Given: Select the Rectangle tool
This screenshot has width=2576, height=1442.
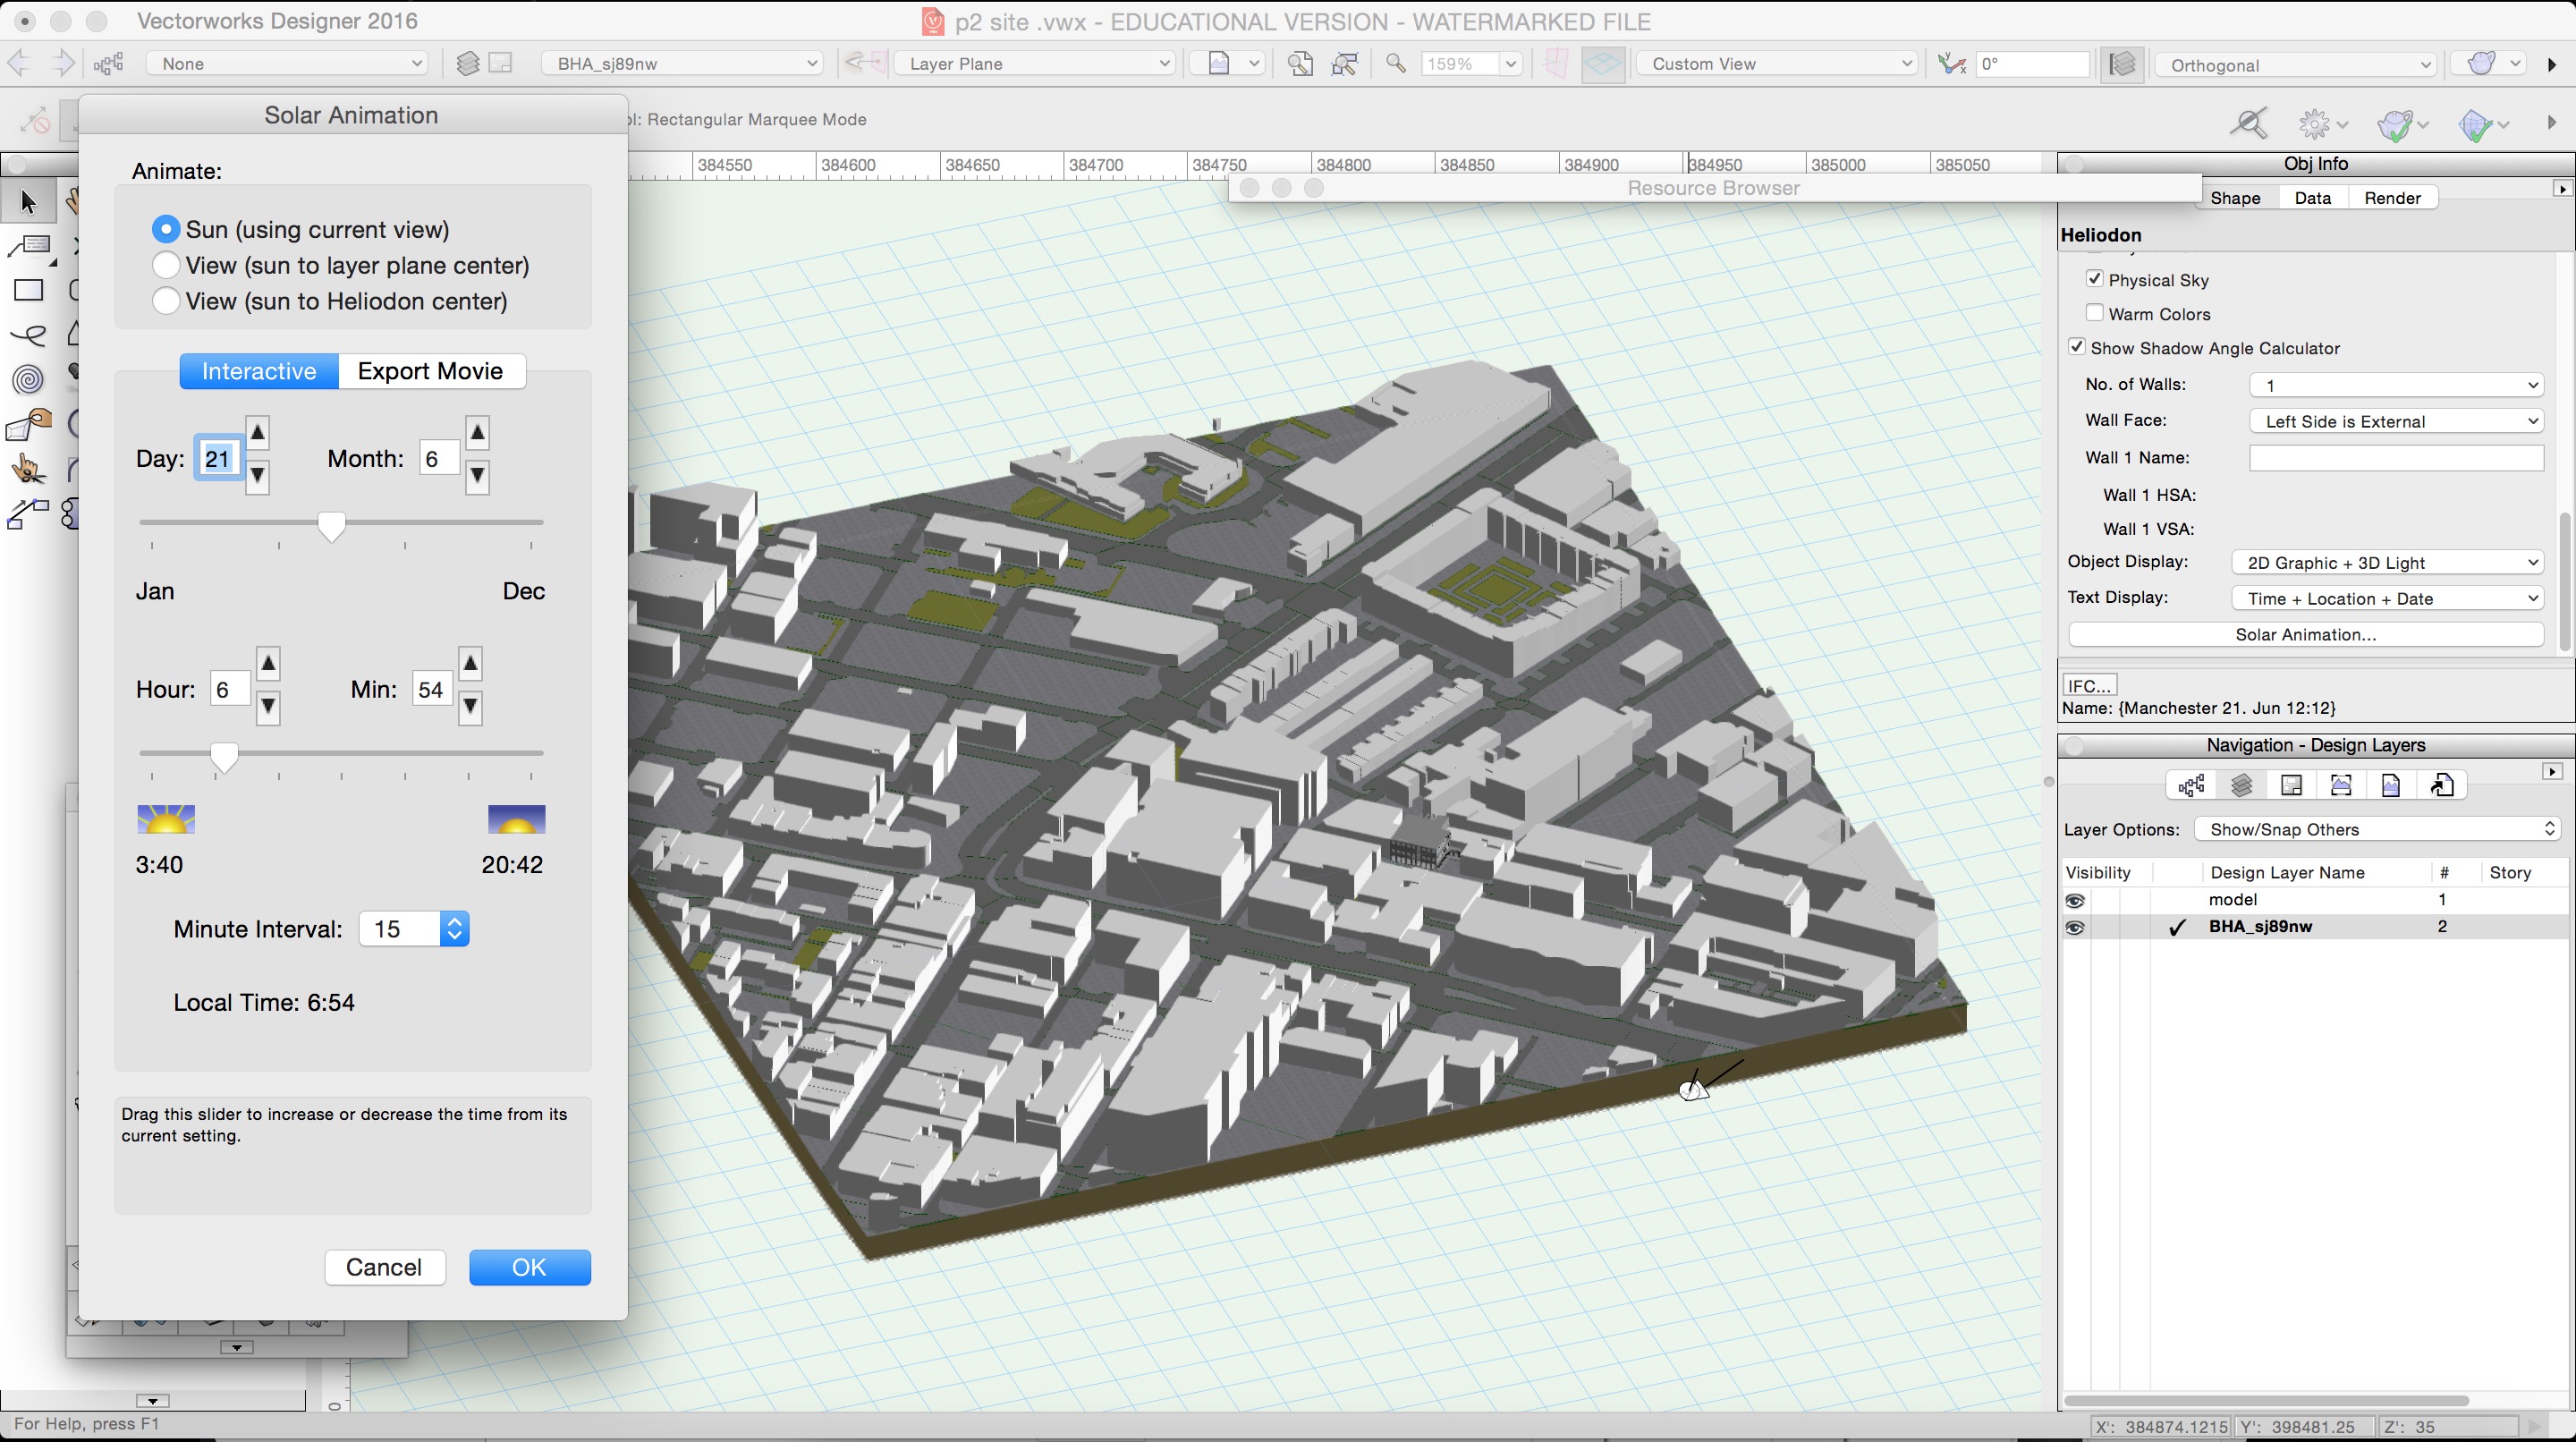Looking at the screenshot, I should 29,290.
